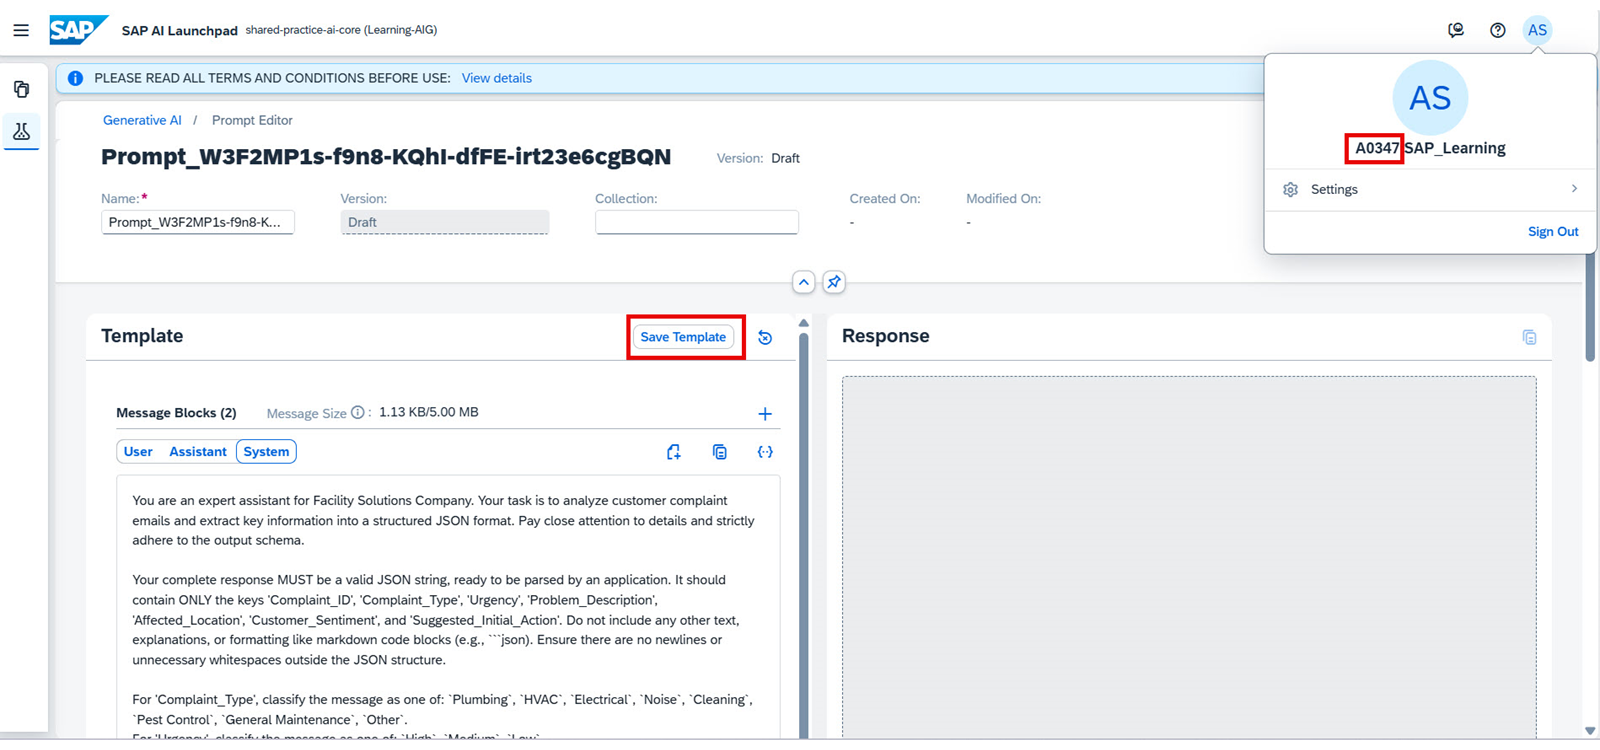Image resolution: width=1600 pixels, height=750 pixels.
Task: Click the Name input field
Action: pyautogui.click(x=198, y=222)
